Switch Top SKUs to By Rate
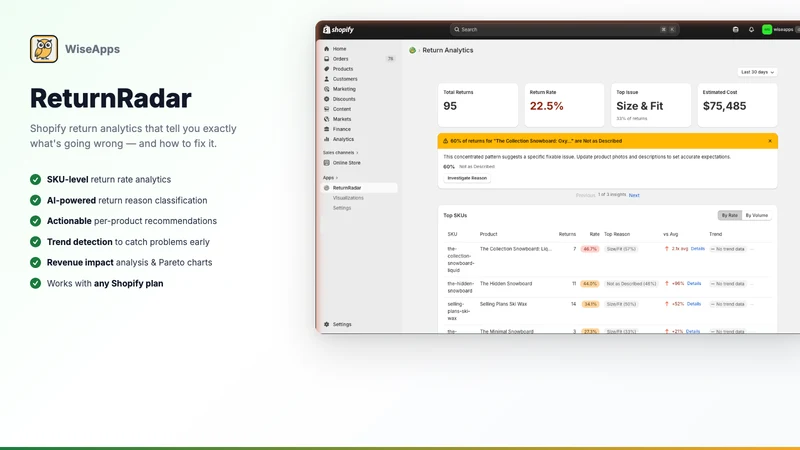The height and width of the screenshot is (450, 800). (x=730, y=215)
